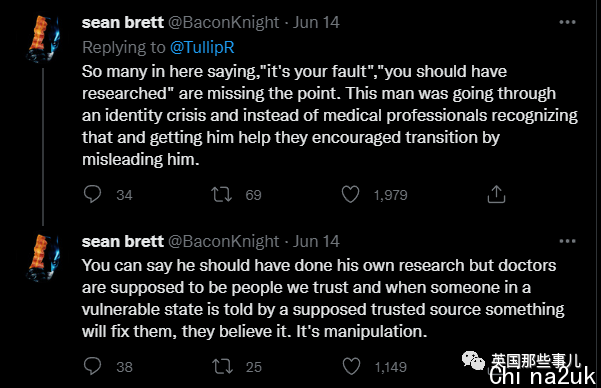Open the Jun 14 timestamp on first tweet
601x388 pixels.
click(x=316, y=23)
